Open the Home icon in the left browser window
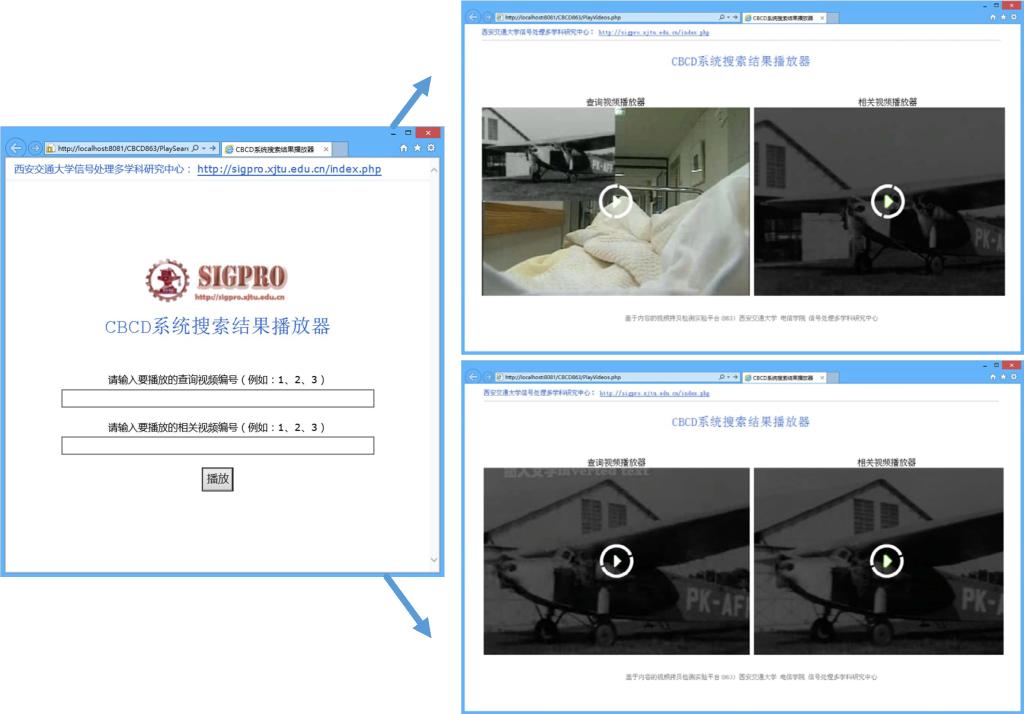The height and width of the screenshot is (714, 1024). (404, 148)
